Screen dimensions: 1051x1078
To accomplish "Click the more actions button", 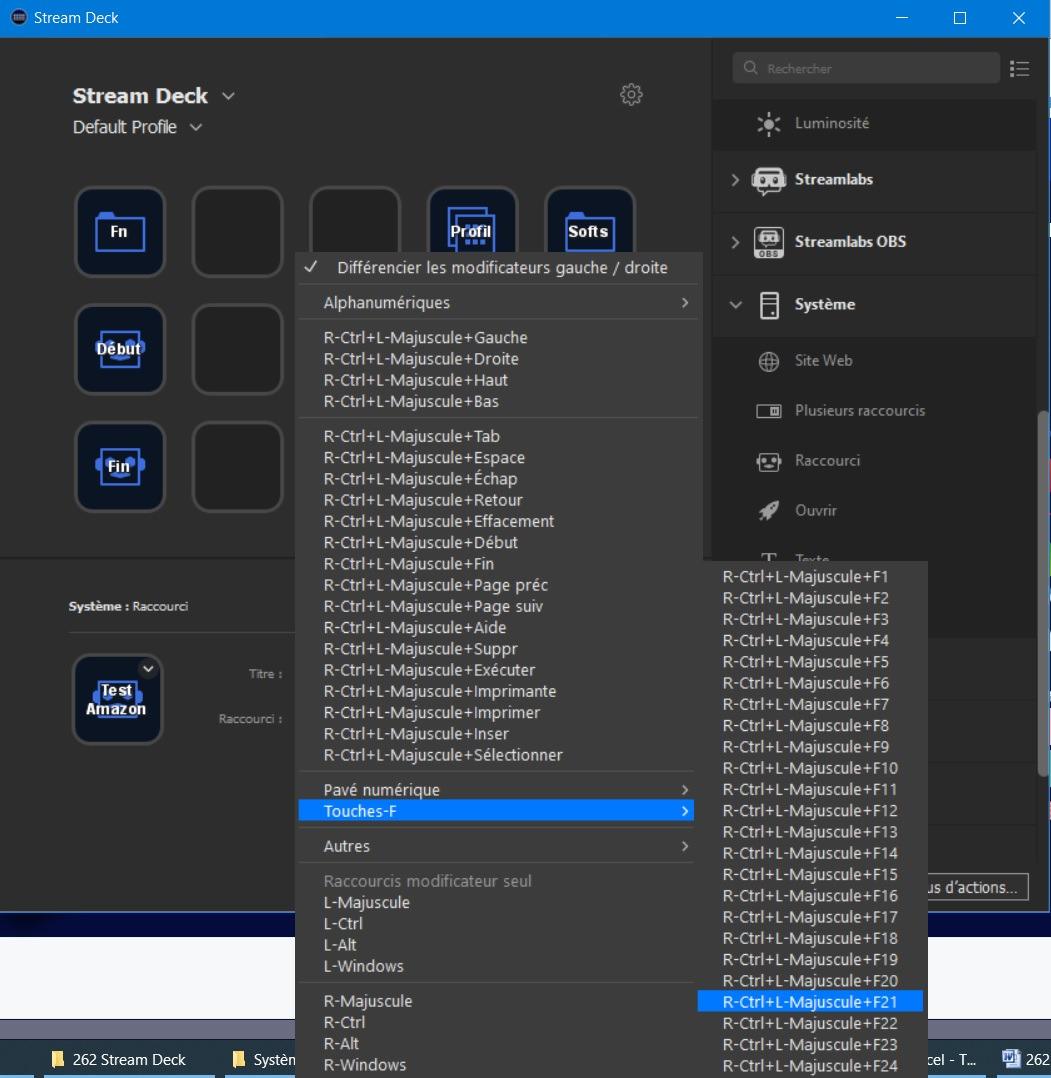I will coord(977,887).
